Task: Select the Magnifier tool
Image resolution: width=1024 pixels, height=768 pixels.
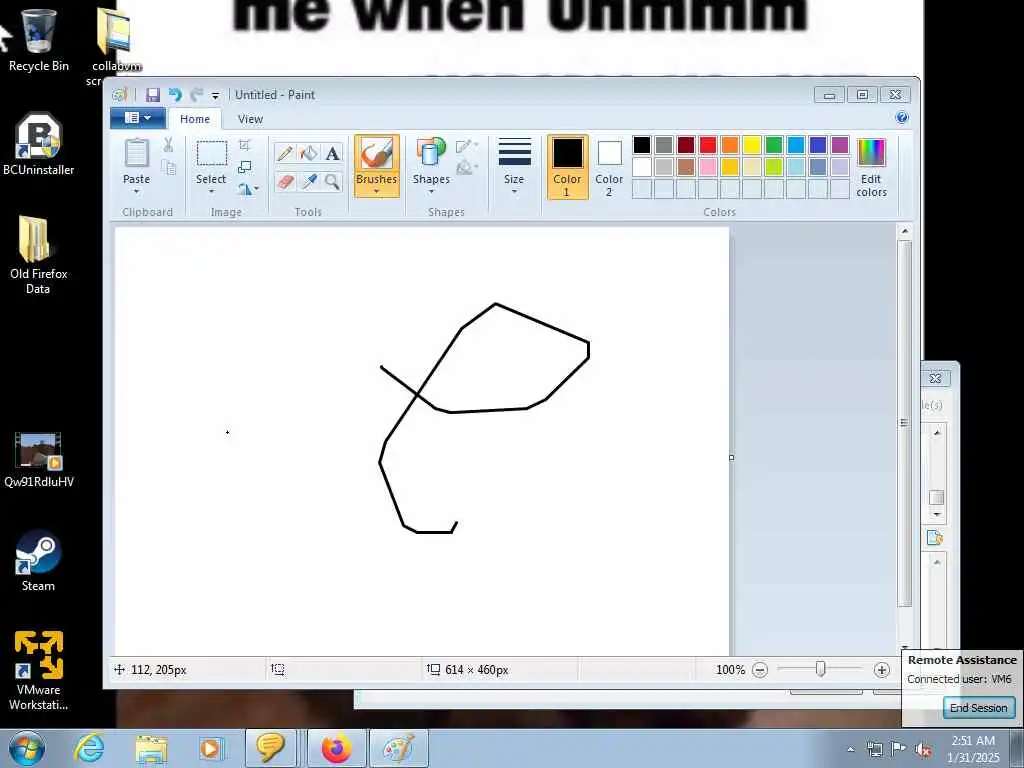Action: coord(332,181)
